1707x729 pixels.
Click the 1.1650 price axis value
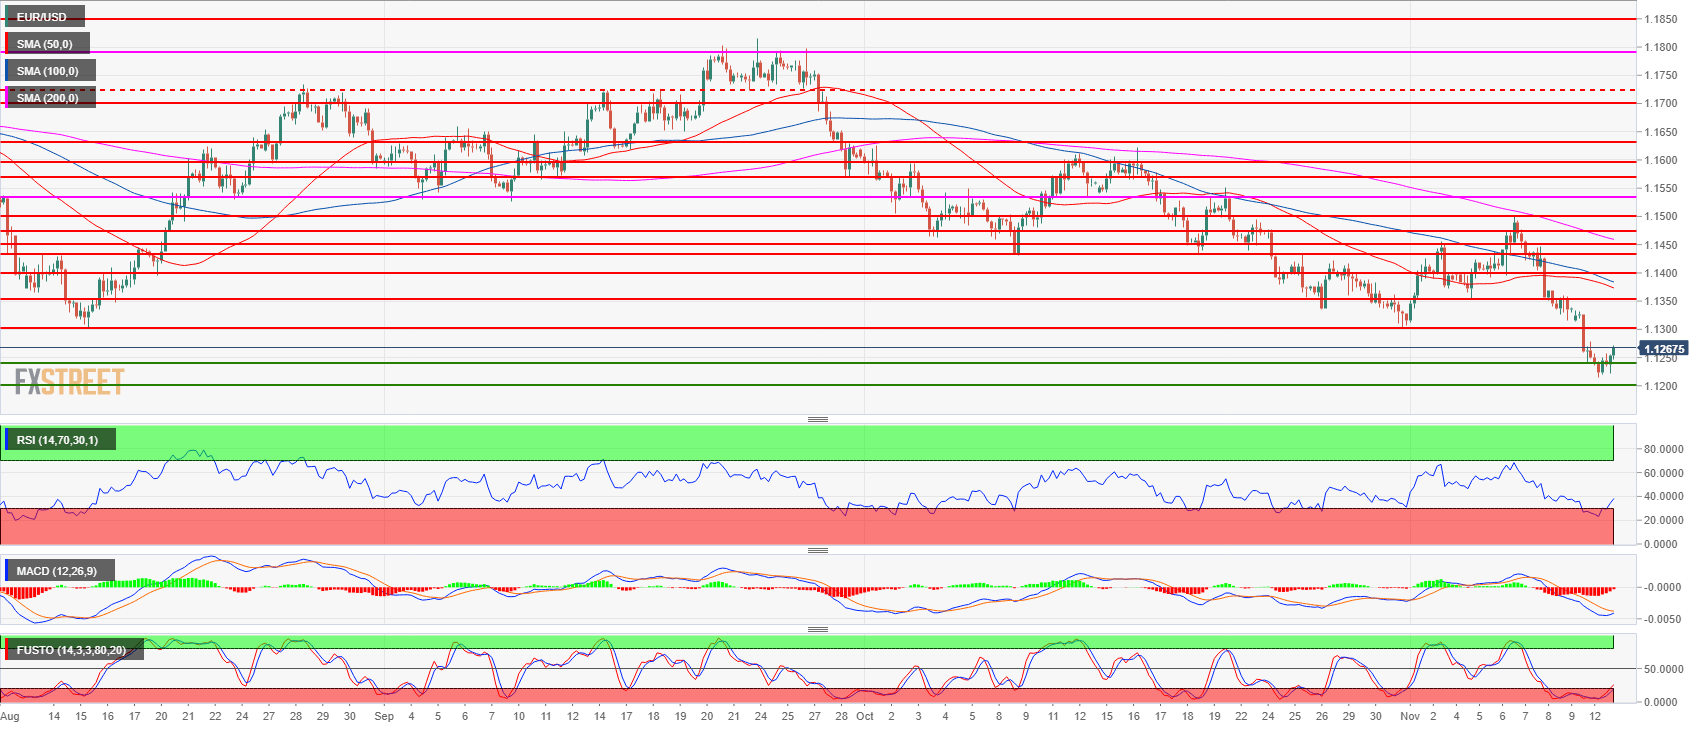click(1661, 132)
